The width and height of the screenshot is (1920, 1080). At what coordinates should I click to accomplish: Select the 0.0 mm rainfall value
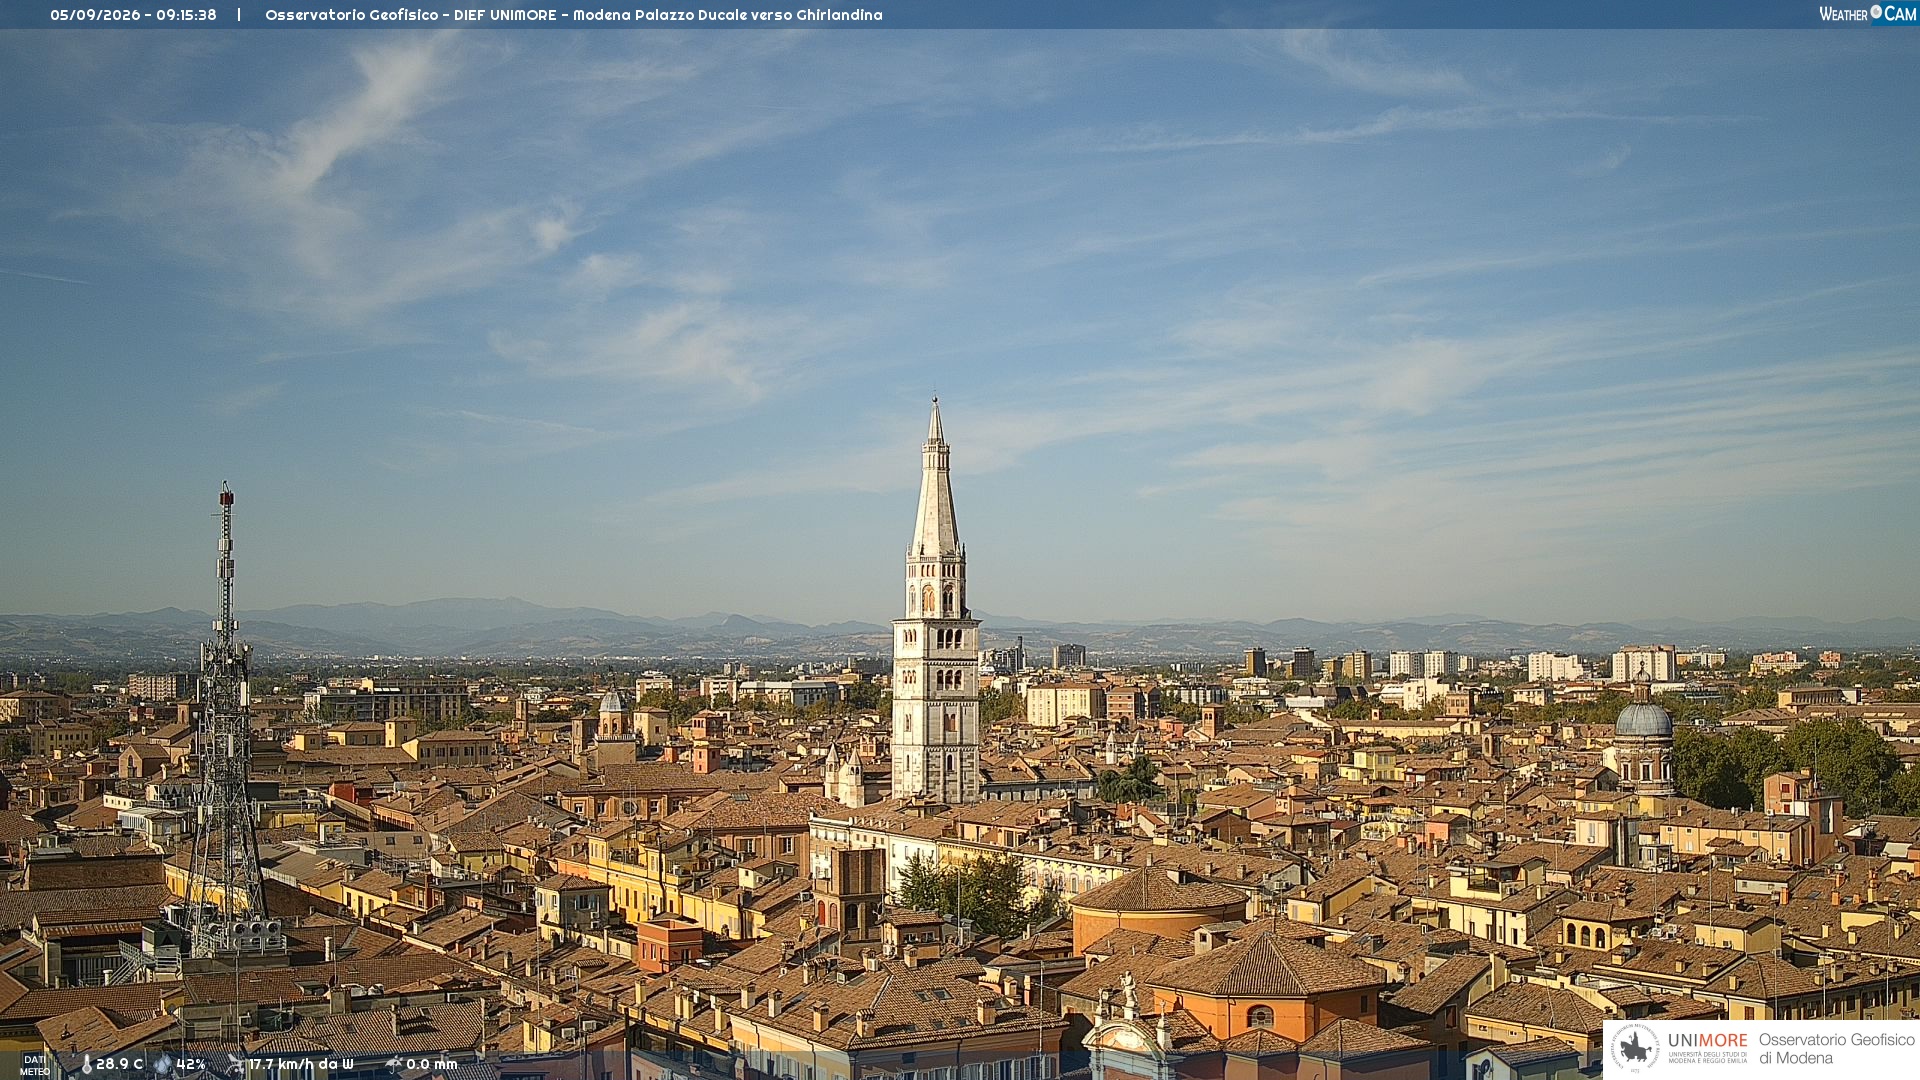point(432,1065)
